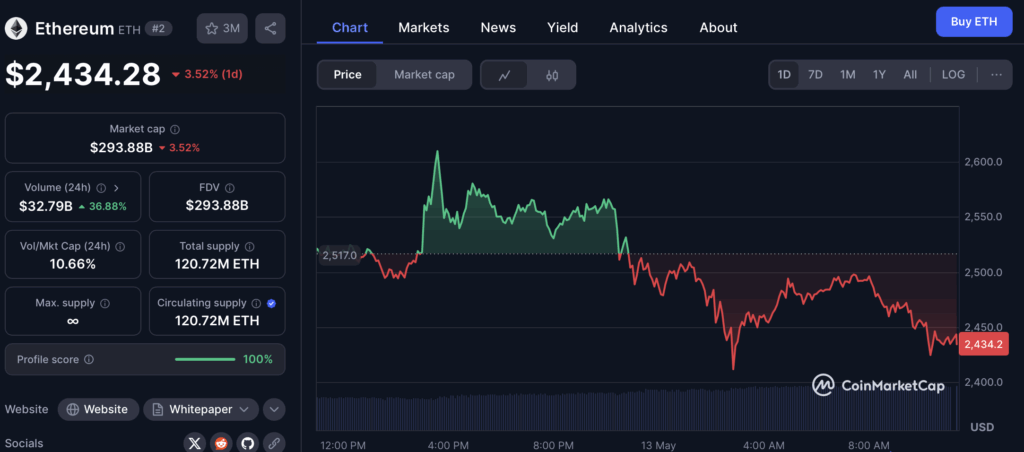The width and height of the screenshot is (1024, 452).
Task: Click the 13 May date axis label
Action: (x=657, y=445)
